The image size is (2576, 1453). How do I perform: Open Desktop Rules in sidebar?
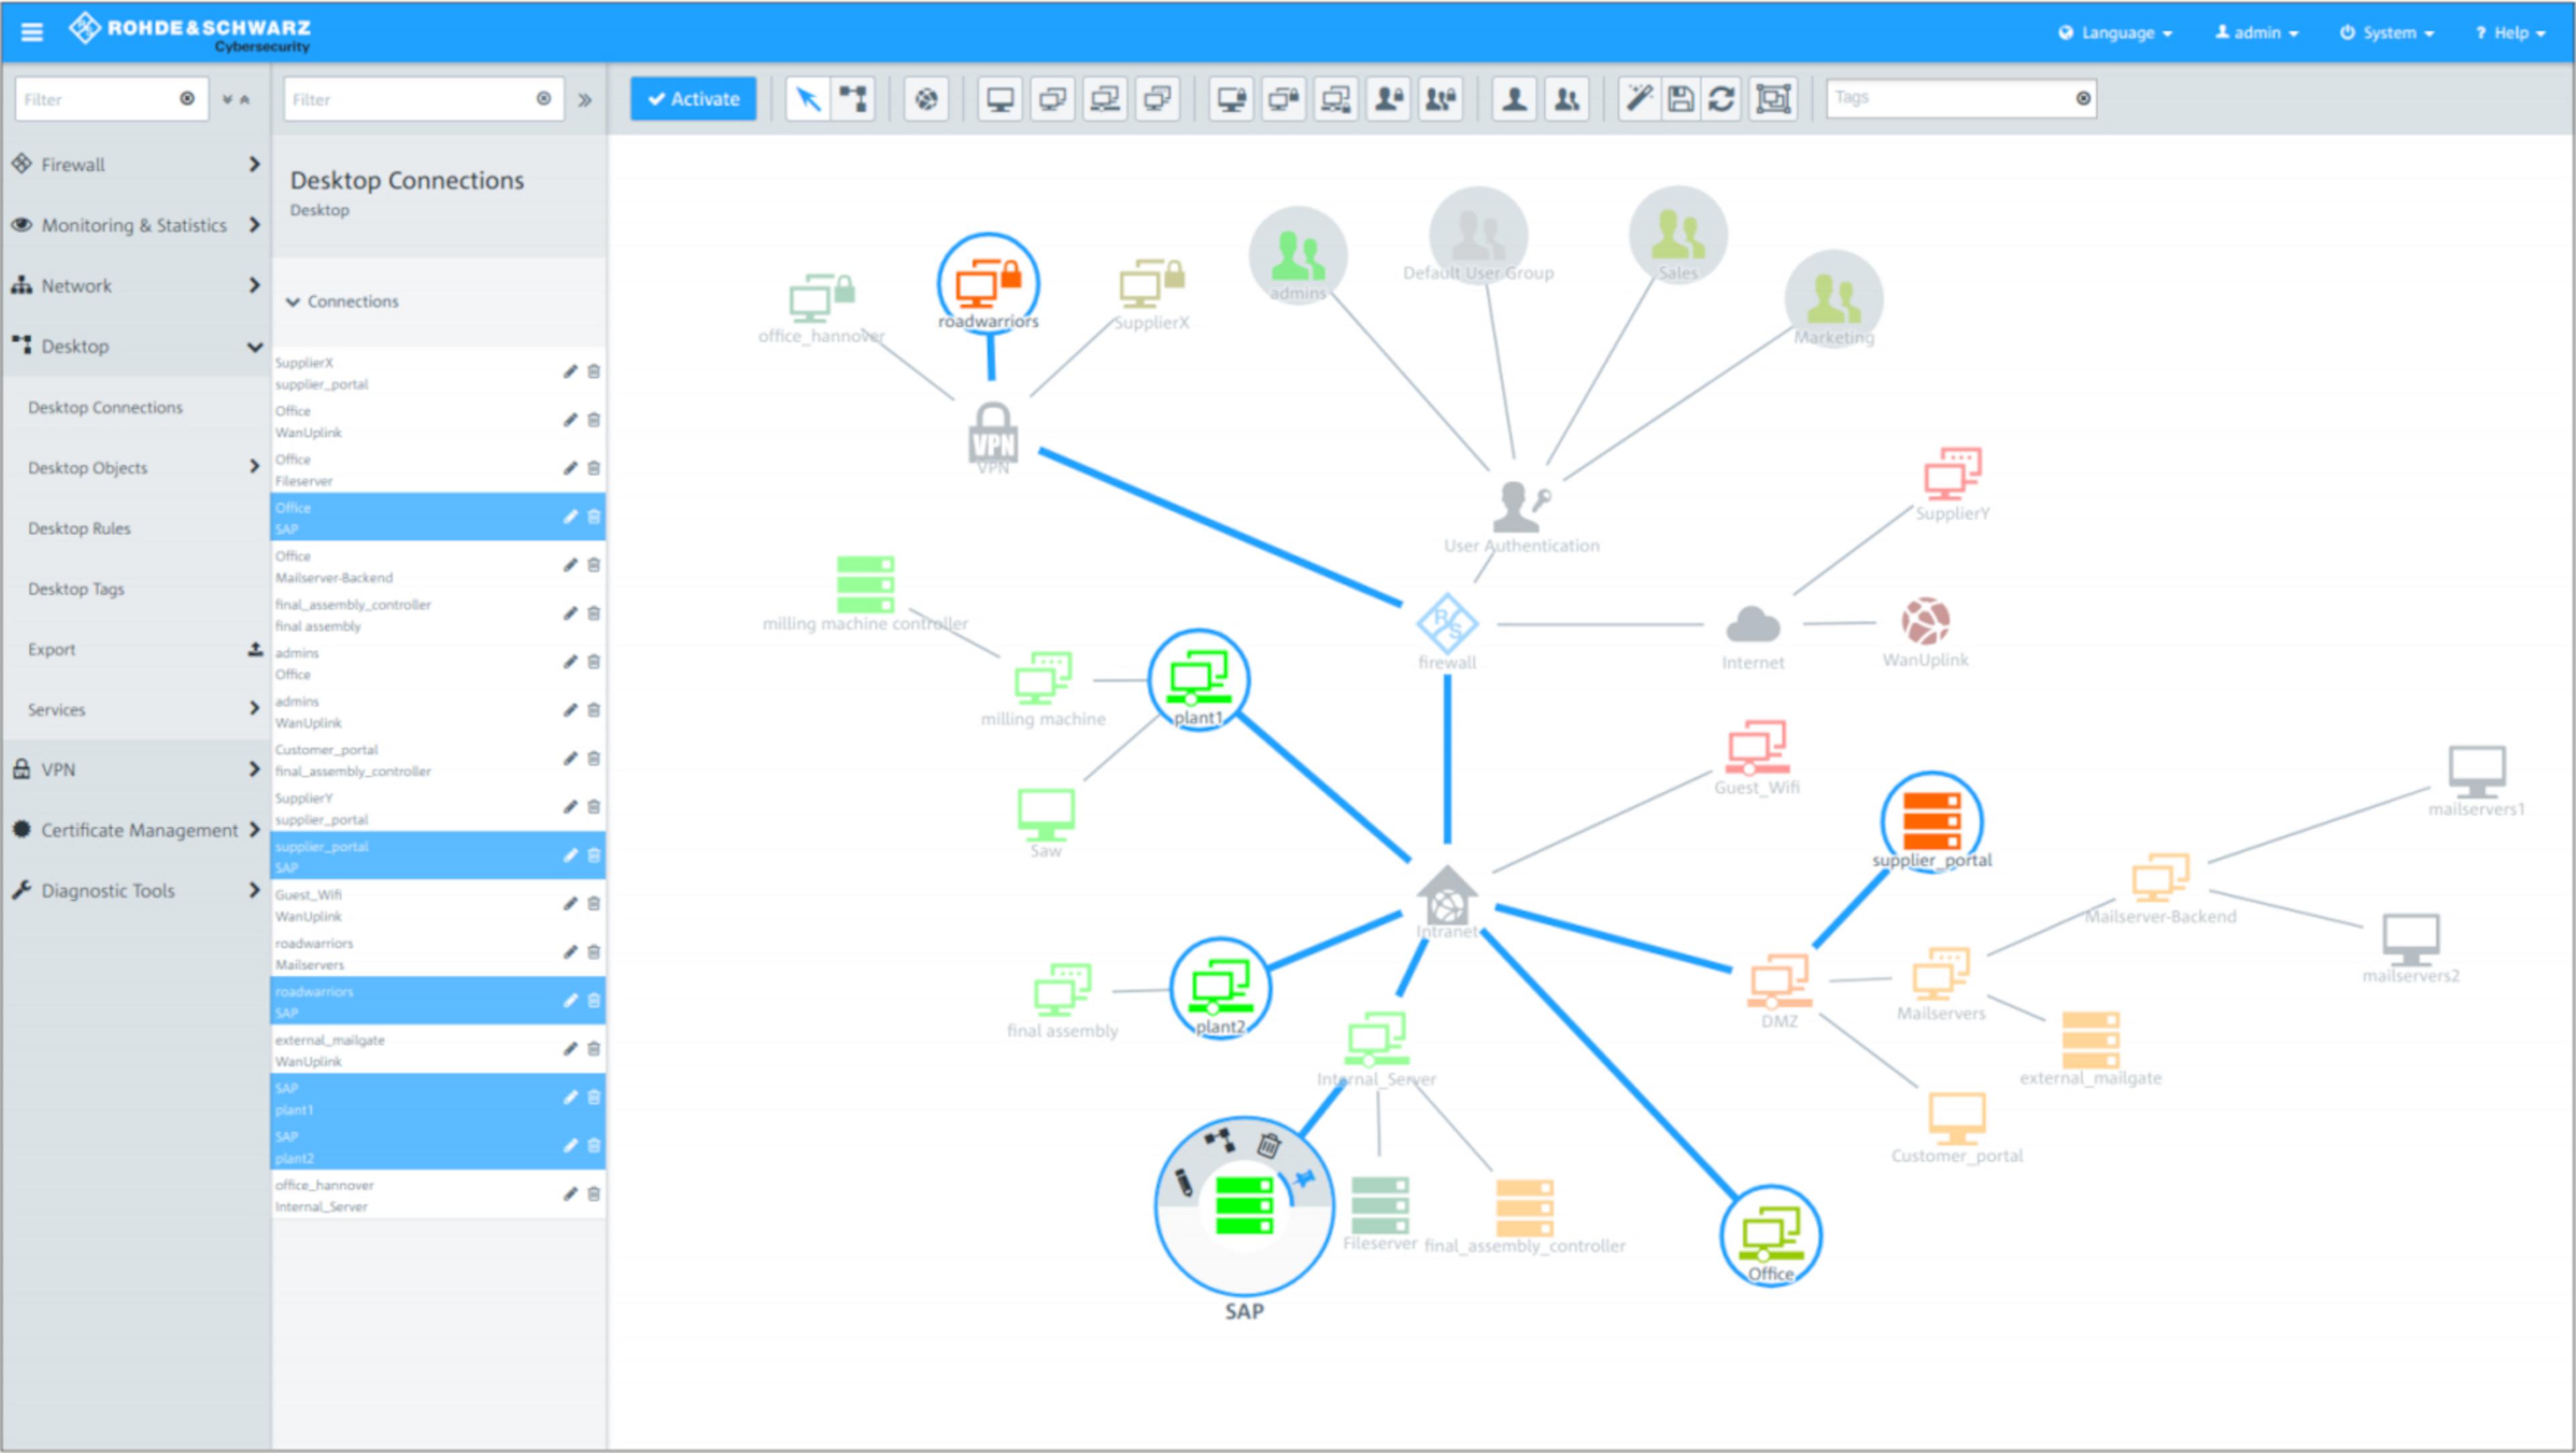pyautogui.click(x=79, y=528)
